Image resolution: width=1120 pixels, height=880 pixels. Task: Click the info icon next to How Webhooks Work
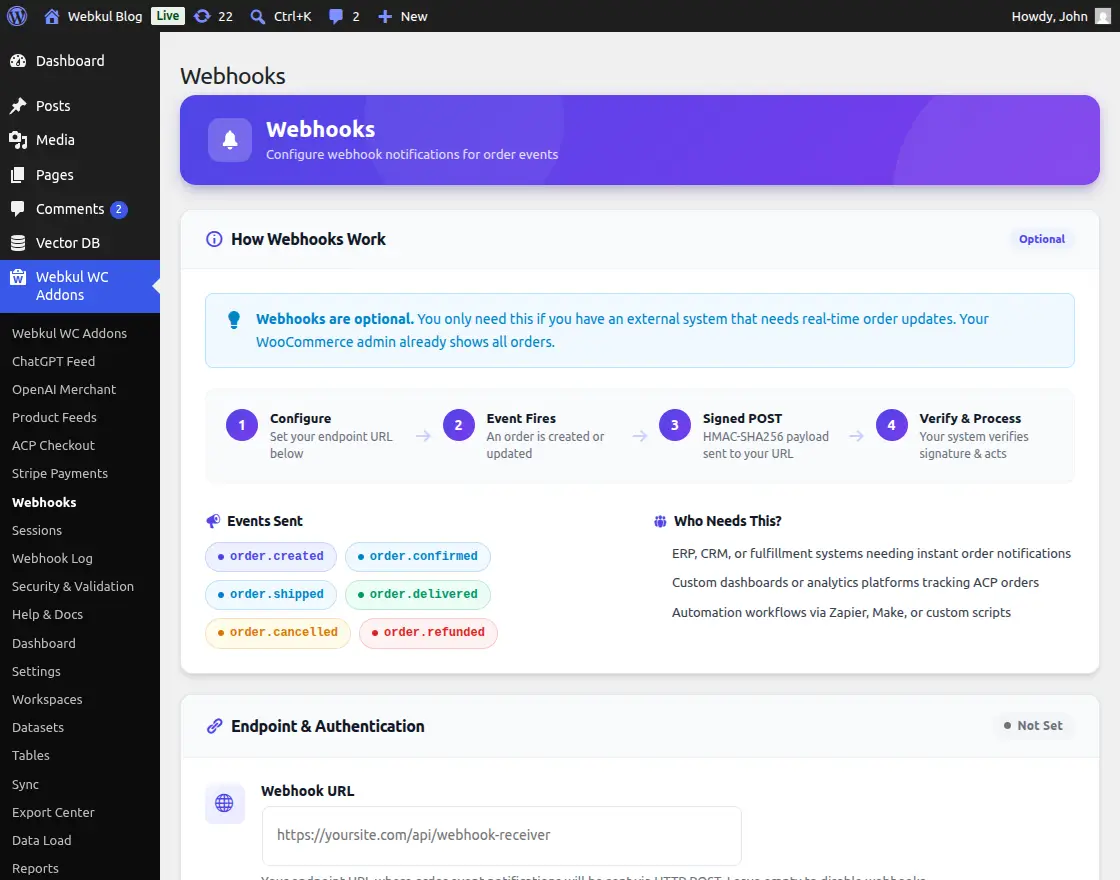(x=213, y=239)
